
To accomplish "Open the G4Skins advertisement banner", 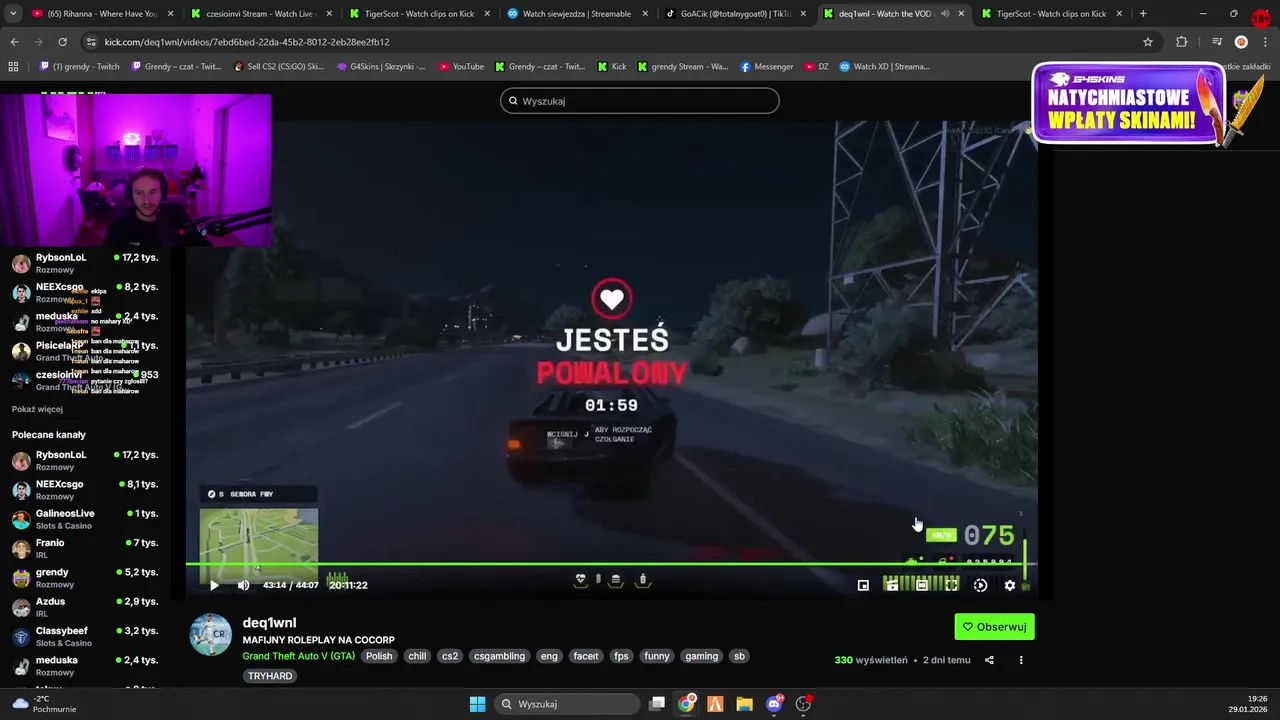I will tap(1129, 104).
